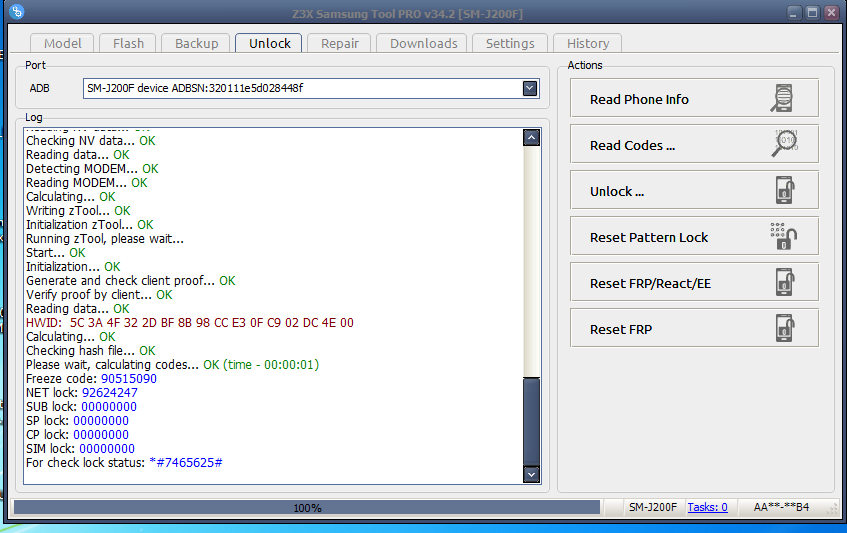
Task: Select the Unlock tab
Action: coord(270,43)
